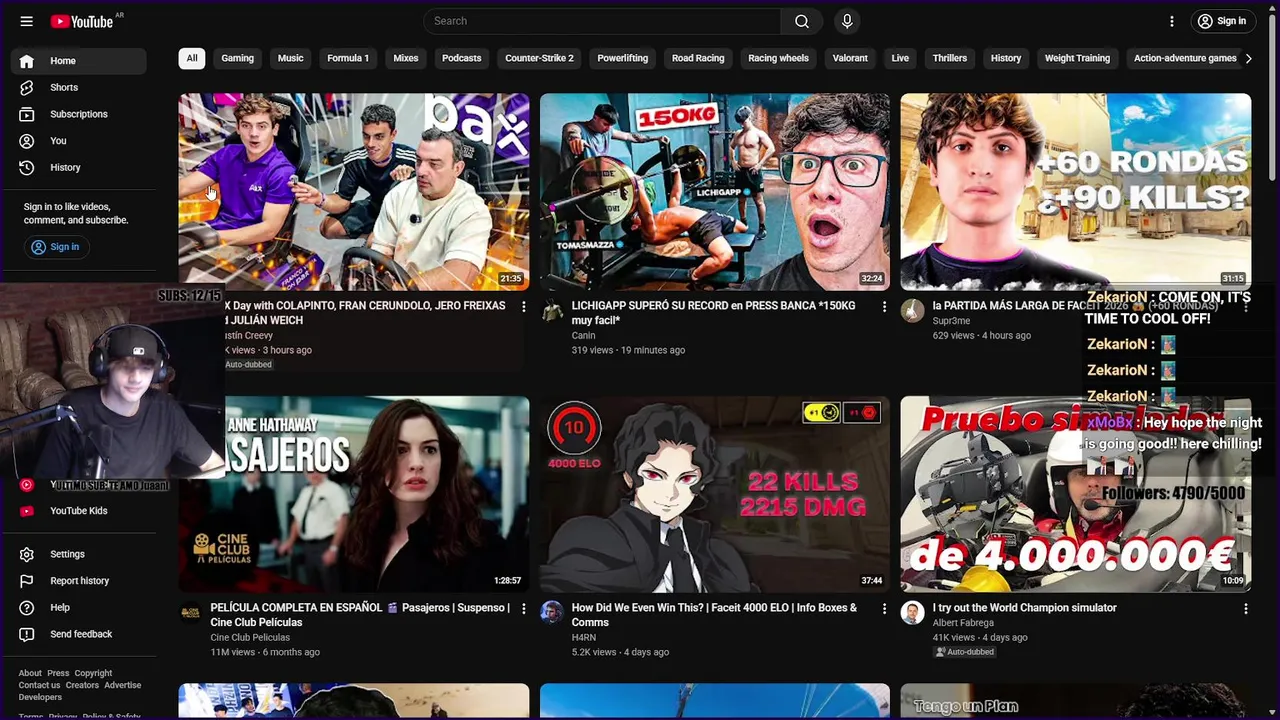
Task: Select the Valorant filter chip
Action: coord(850,58)
